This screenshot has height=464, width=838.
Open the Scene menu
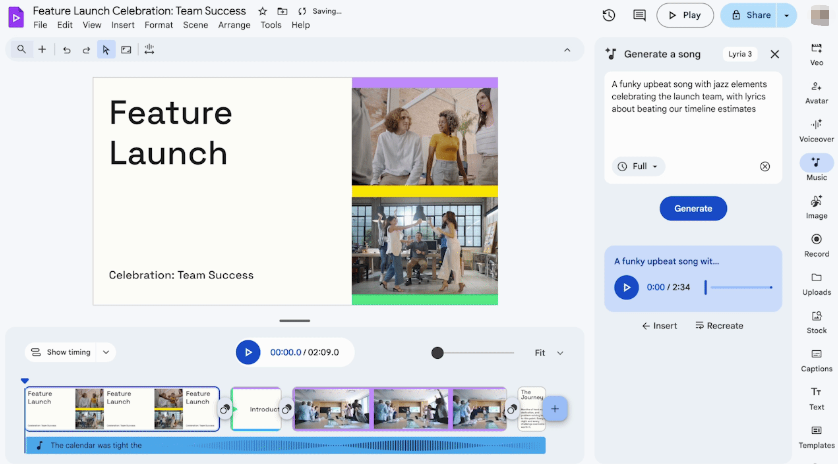195,25
